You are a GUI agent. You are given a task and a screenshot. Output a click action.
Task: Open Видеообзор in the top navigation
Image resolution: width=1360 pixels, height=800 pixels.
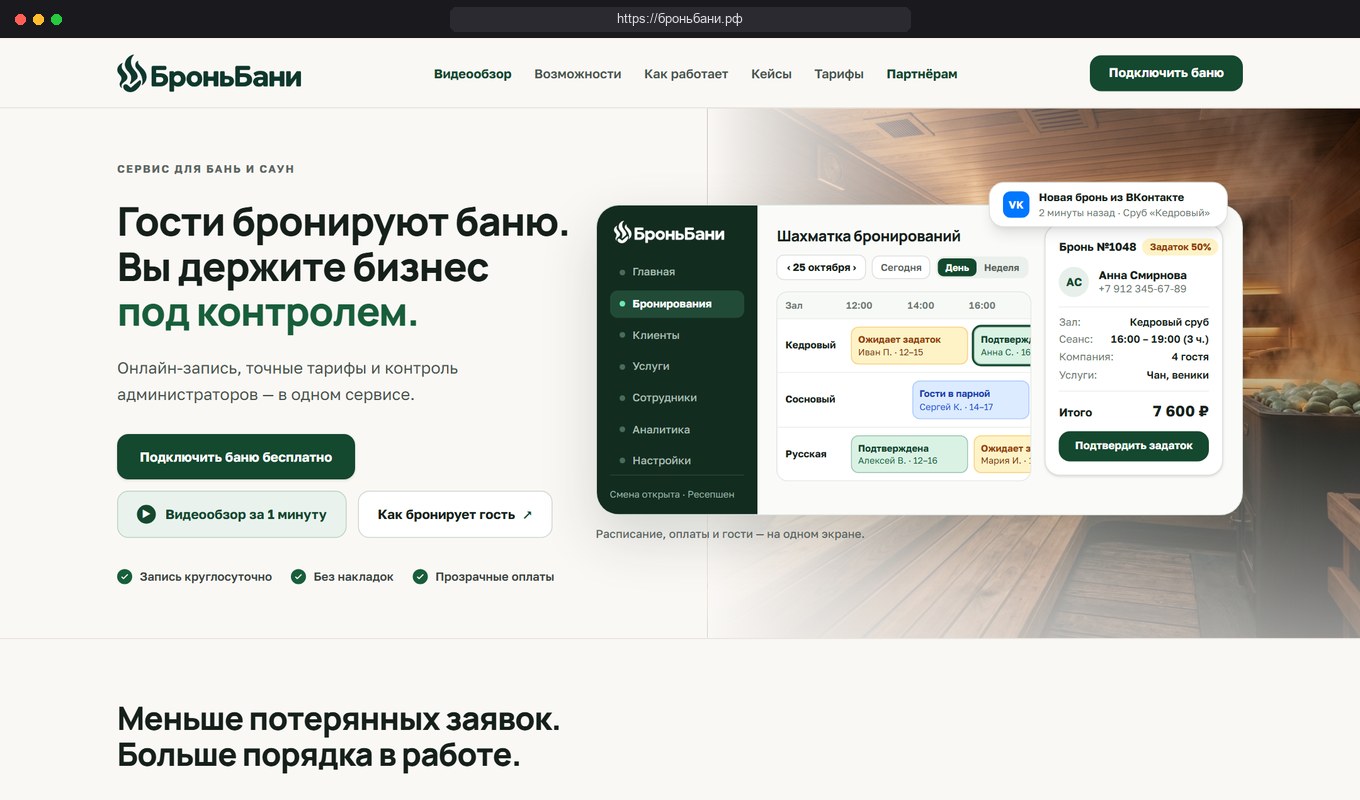[x=473, y=74]
